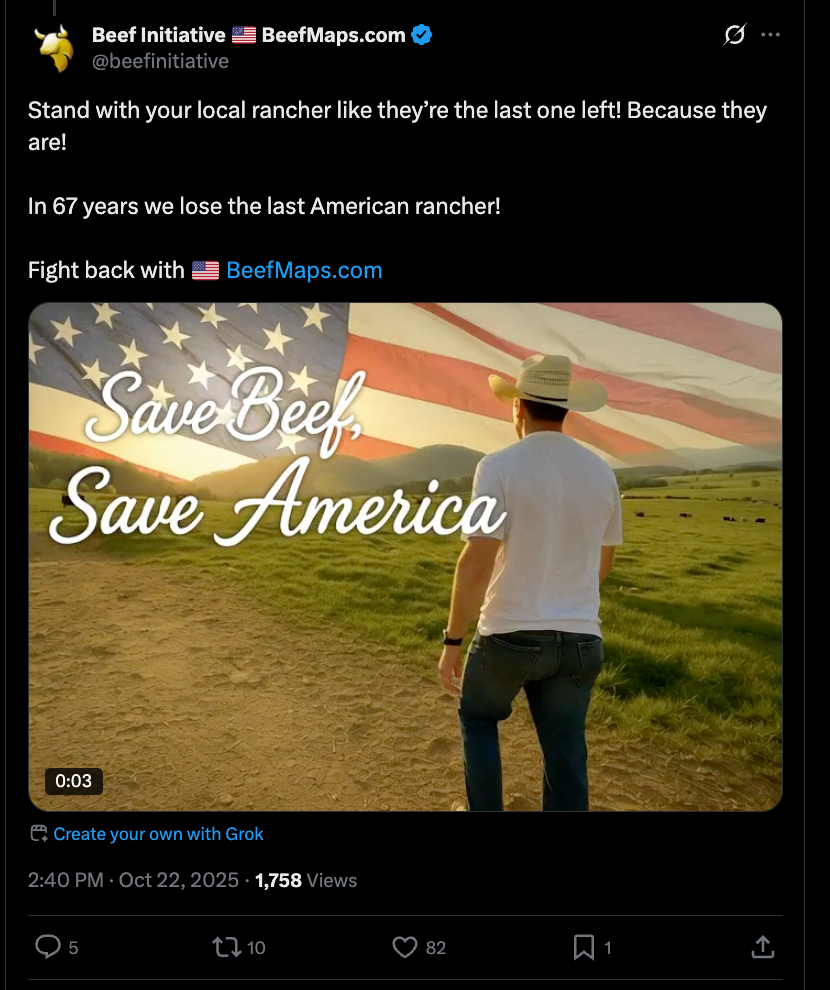This screenshot has width=830, height=990.
Task: Bookmark the post
Action: pos(583,947)
